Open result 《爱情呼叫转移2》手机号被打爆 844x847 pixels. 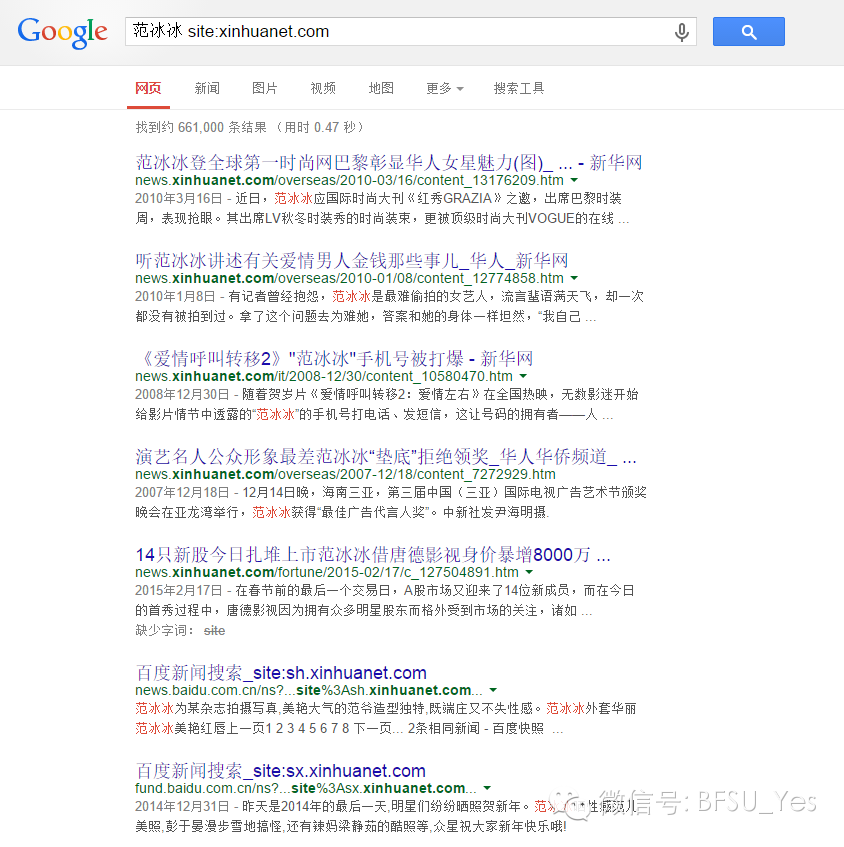pyautogui.click(x=334, y=358)
